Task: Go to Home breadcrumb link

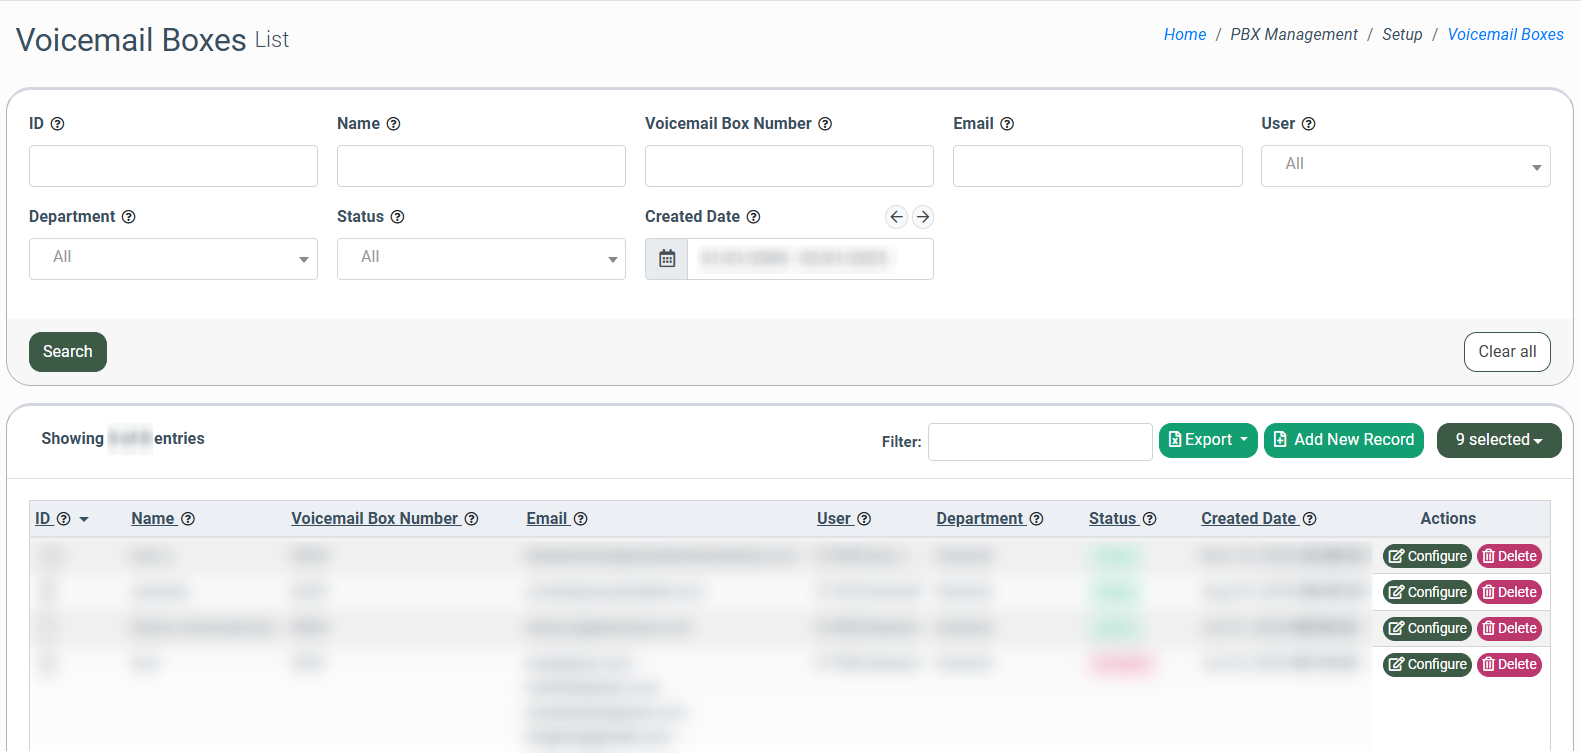Action: point(1184,34)
